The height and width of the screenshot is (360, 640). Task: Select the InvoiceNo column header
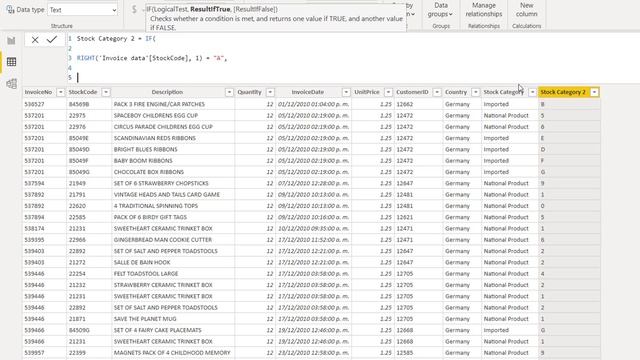pos(38,92)
